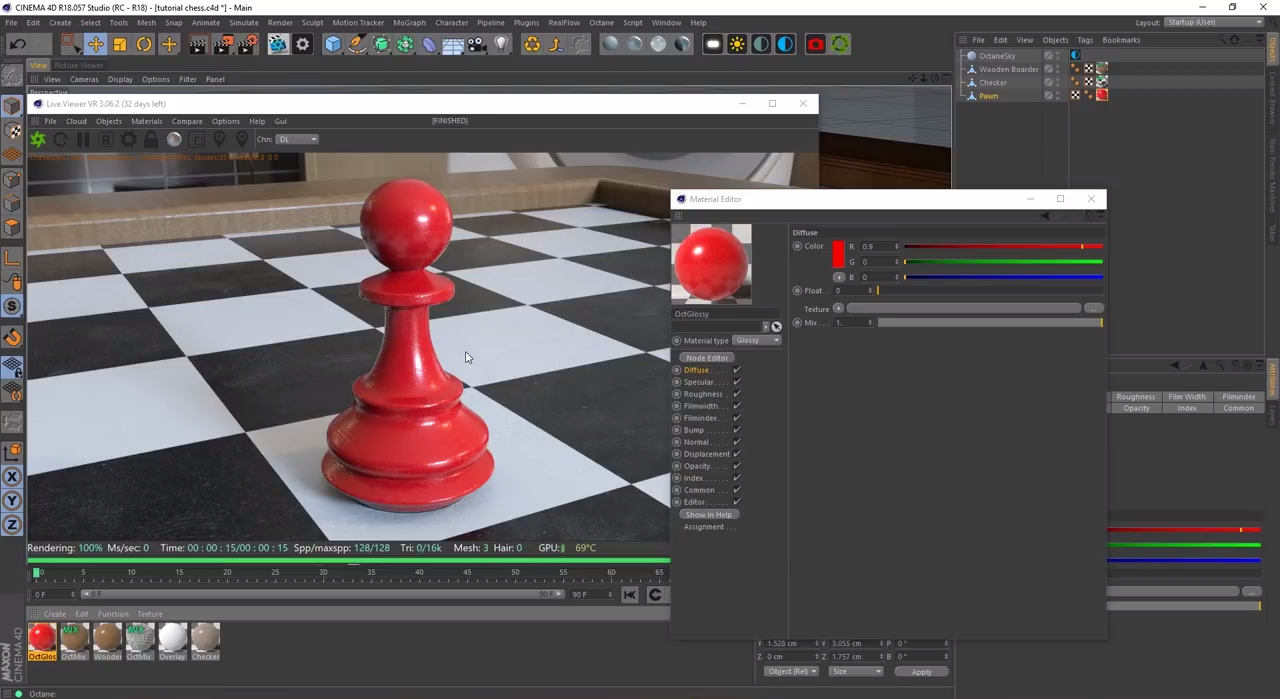Open Live Viewer settings gear

(x=128, y=140)
